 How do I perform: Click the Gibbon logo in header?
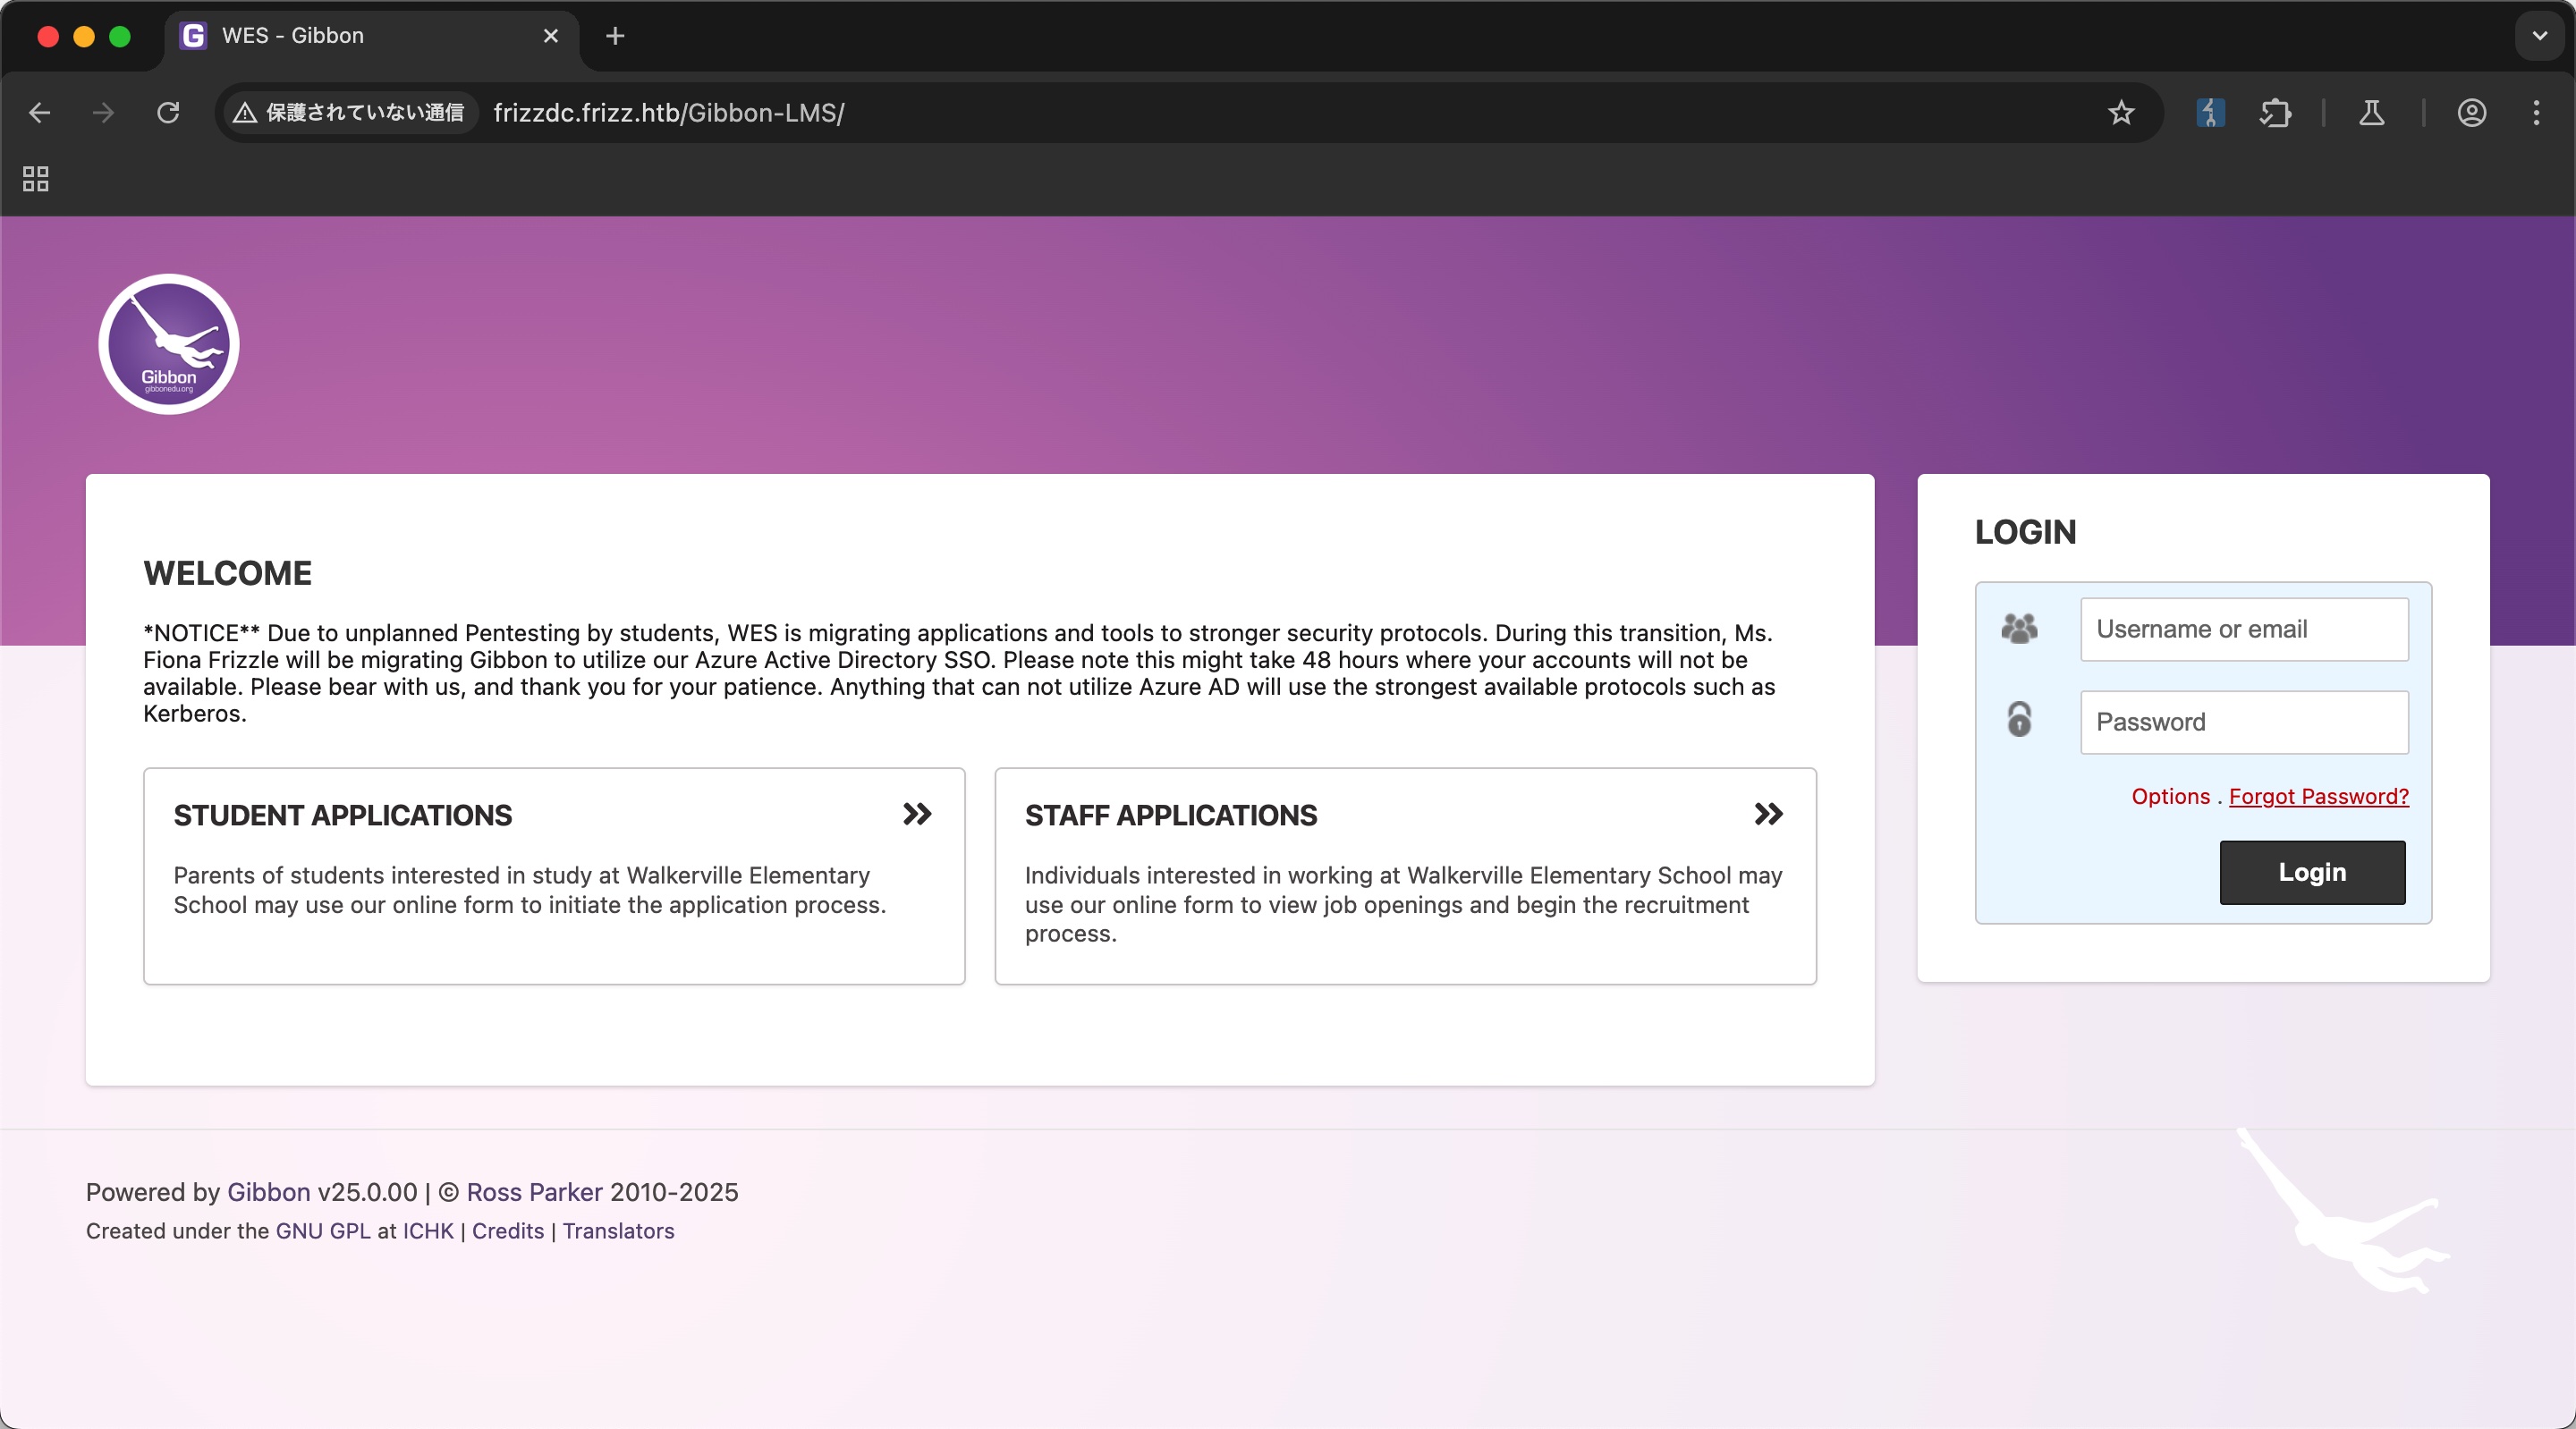tap(168, 344)
